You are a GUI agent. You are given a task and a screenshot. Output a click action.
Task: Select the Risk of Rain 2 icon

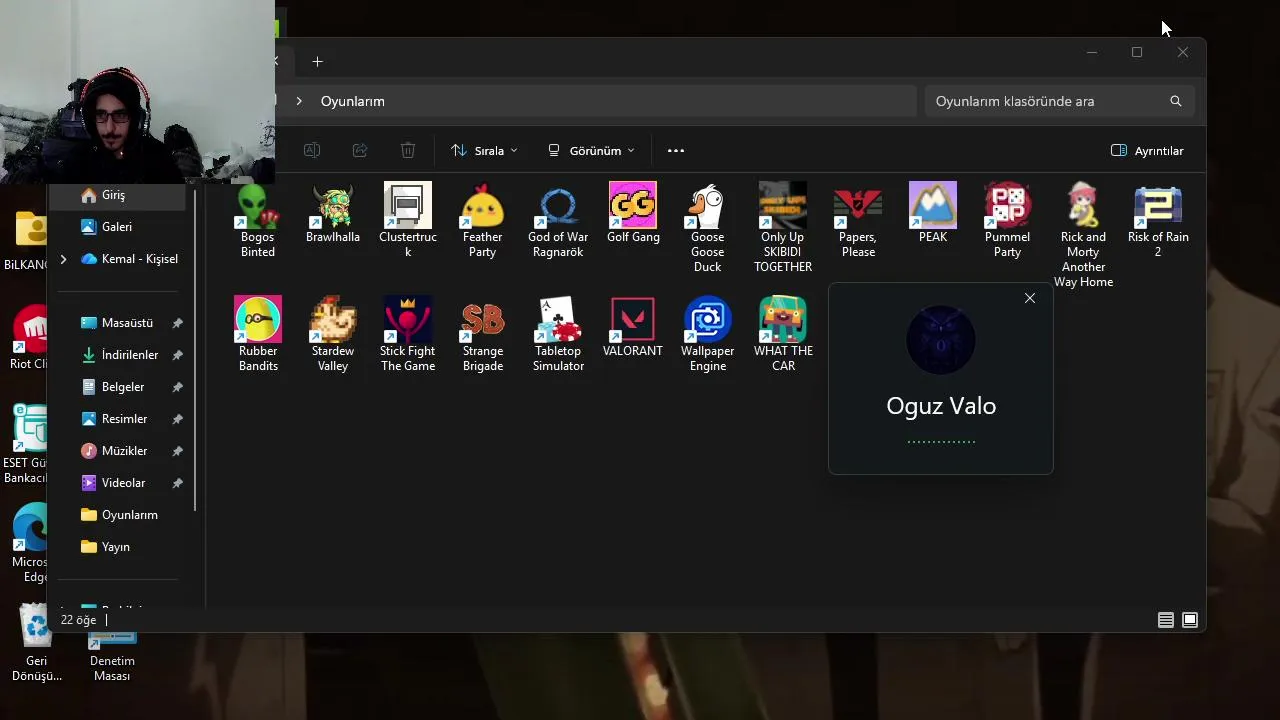(1158, 221)
